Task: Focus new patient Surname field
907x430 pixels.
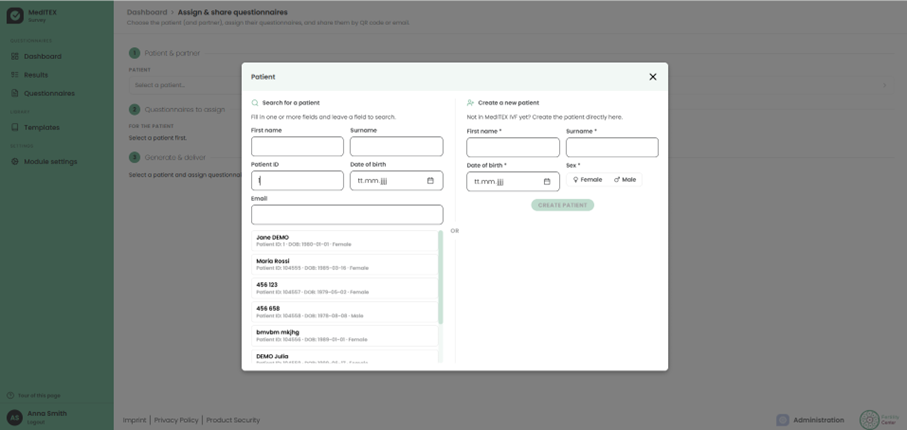Action: click(612, 147)
